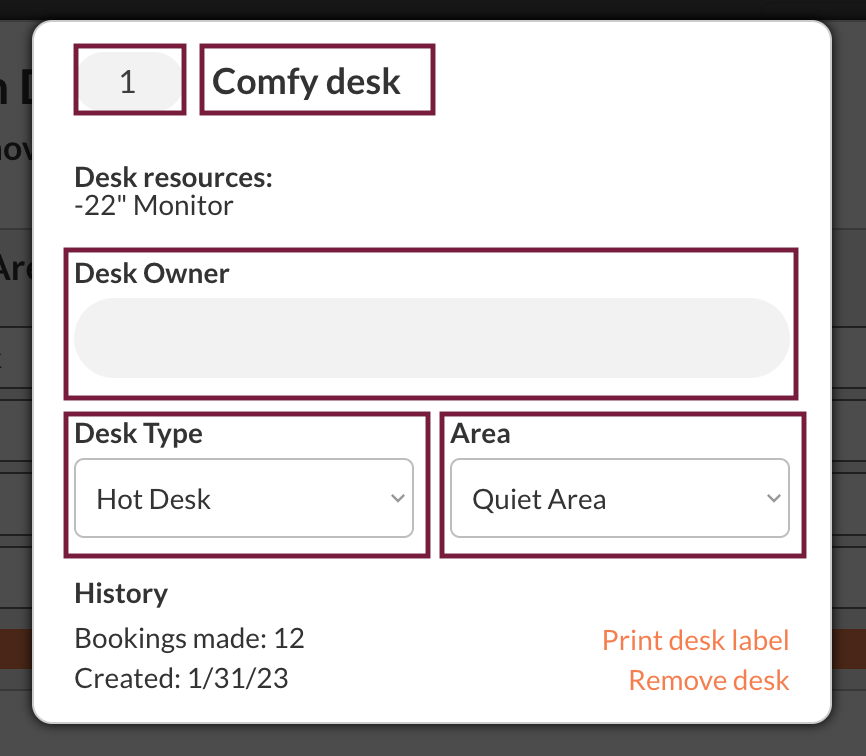Click the Created: 1/31/23 date text
866x756 pixels.
(x=181, y=679)
